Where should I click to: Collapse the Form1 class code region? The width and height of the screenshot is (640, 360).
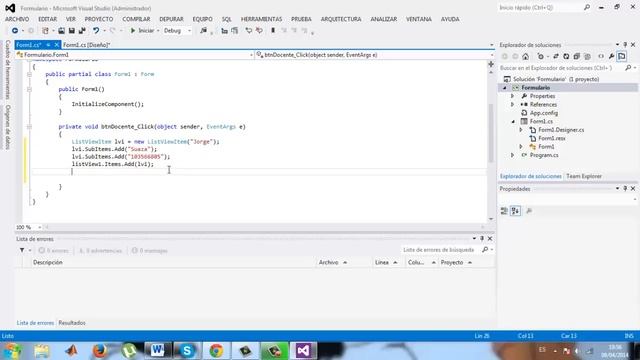coord(29,74)
